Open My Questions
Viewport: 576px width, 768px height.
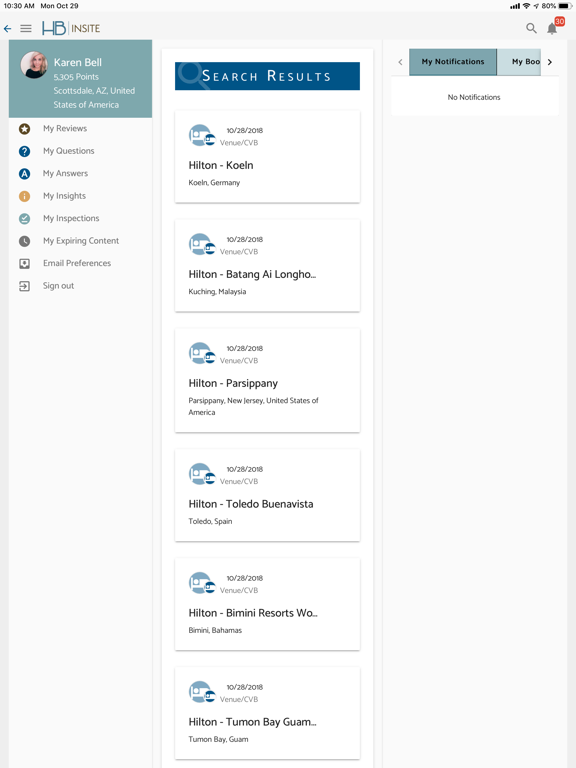point(69,151)
